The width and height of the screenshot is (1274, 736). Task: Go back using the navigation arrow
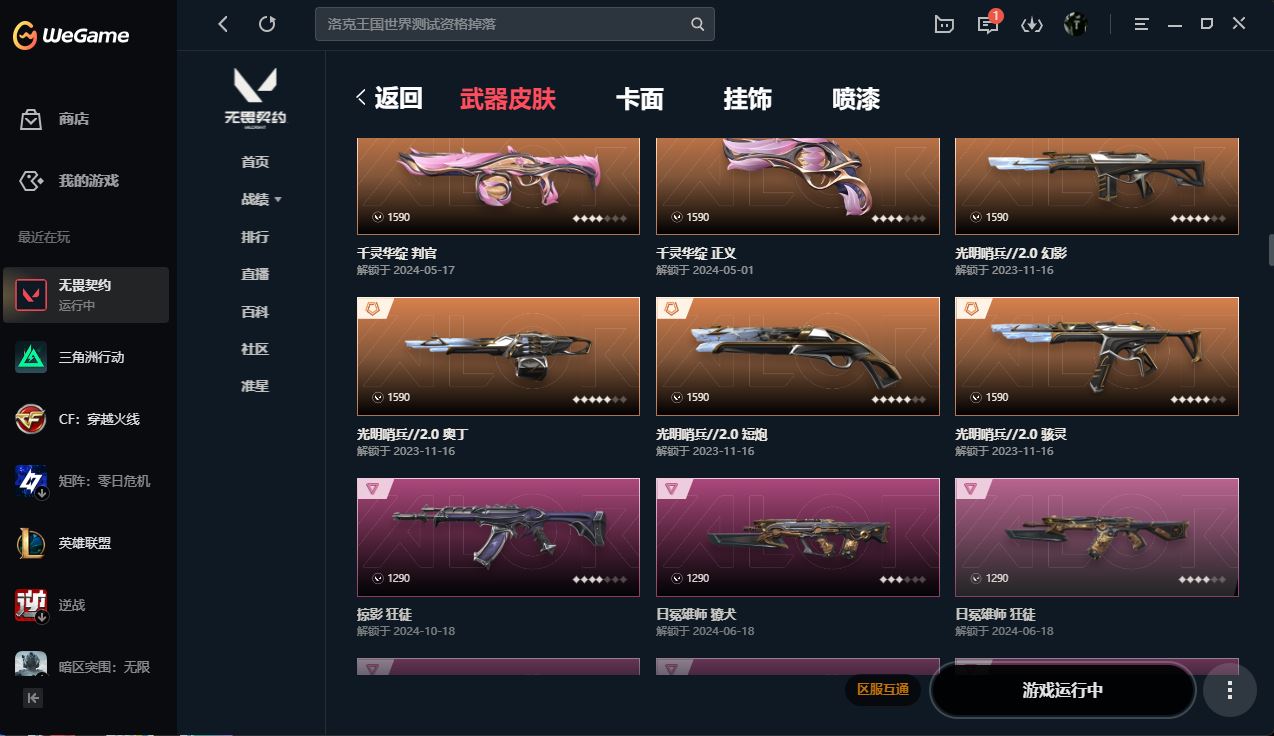pos(223,24)
